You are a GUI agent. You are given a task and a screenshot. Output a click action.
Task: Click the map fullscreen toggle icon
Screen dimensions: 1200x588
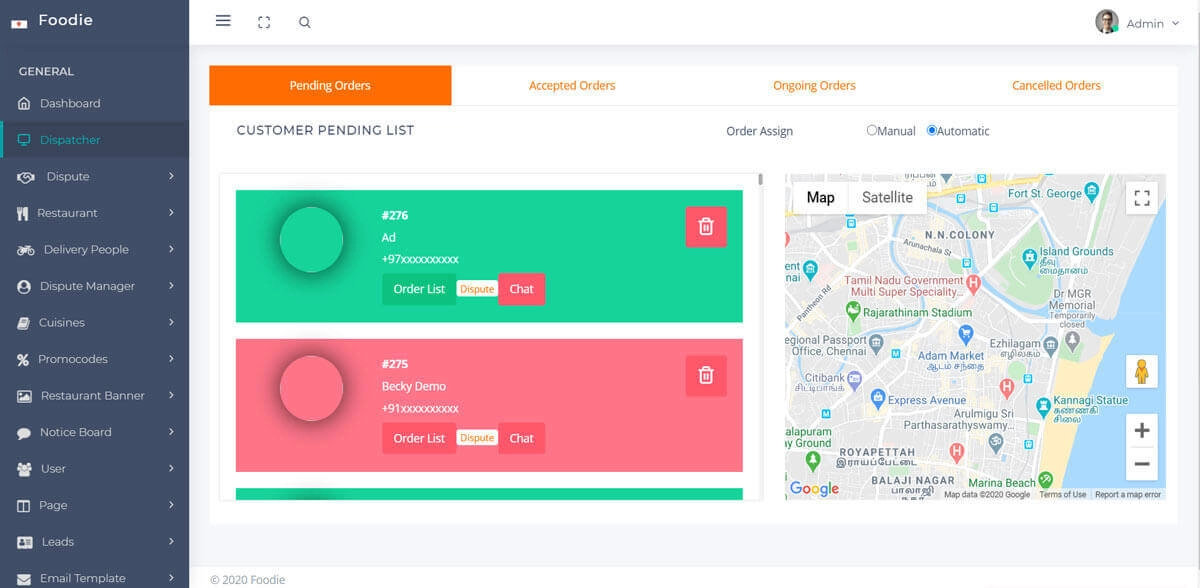pyautogui.click(x=1141, y=198)
